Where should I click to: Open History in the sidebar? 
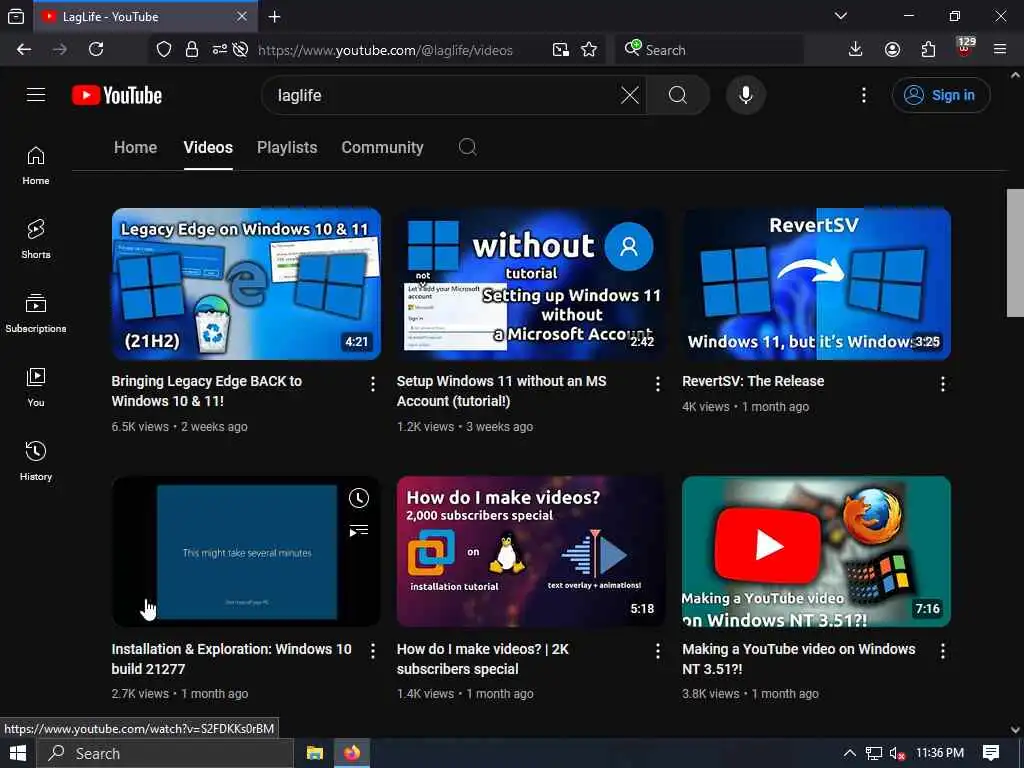tap(36, 460)
